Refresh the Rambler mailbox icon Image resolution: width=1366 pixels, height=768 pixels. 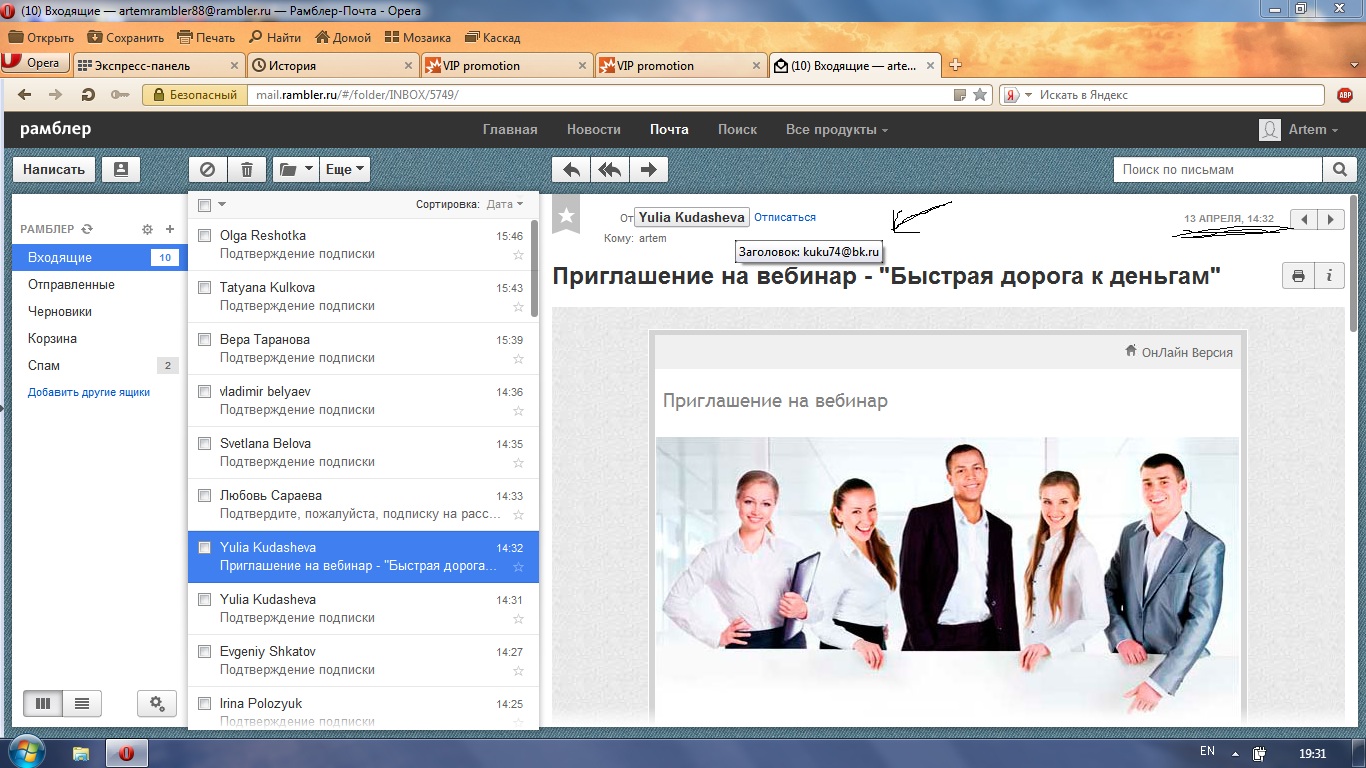pos(87,229)
